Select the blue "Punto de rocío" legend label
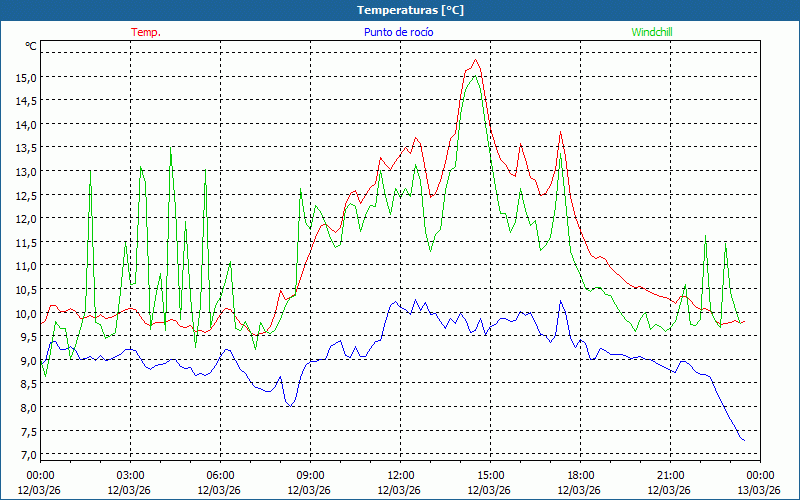Viewport: 800px width, 500px height. coord(399,32)
